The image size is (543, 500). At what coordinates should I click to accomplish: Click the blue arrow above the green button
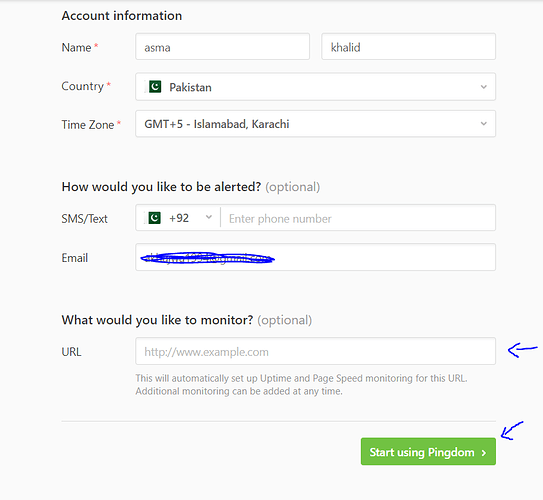point(512,431)
